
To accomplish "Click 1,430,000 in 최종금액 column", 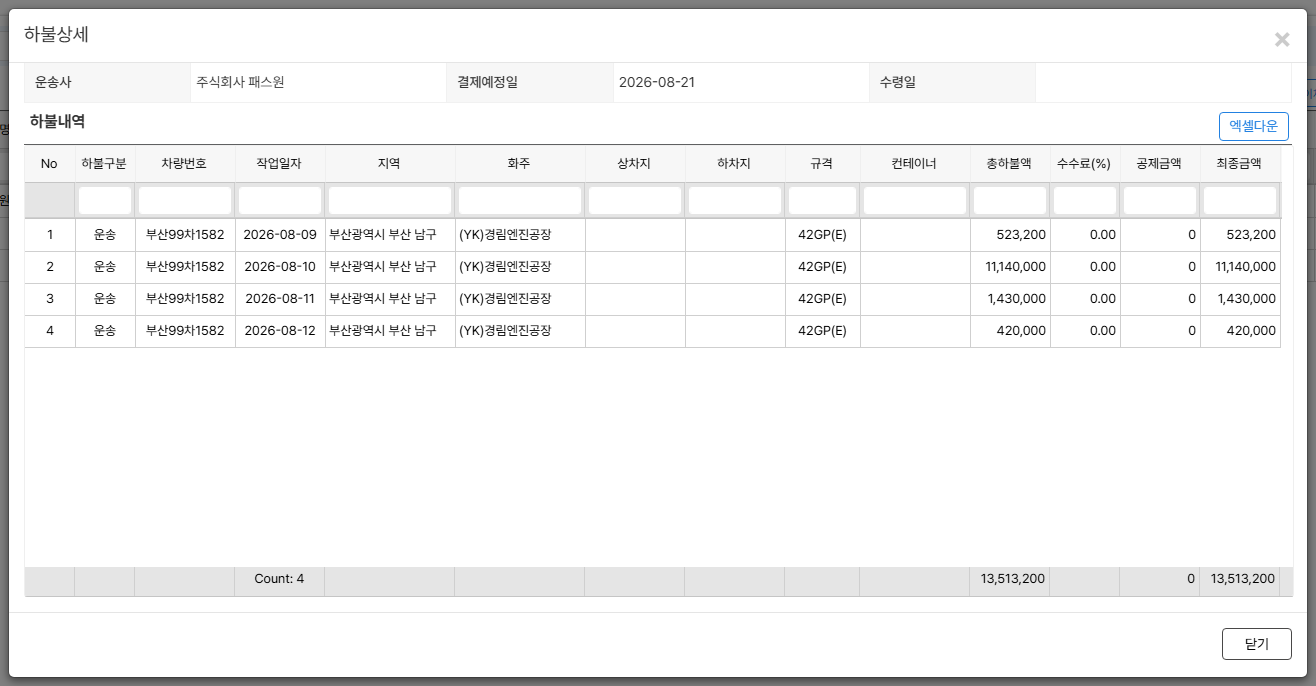I will coord(1240,299).
